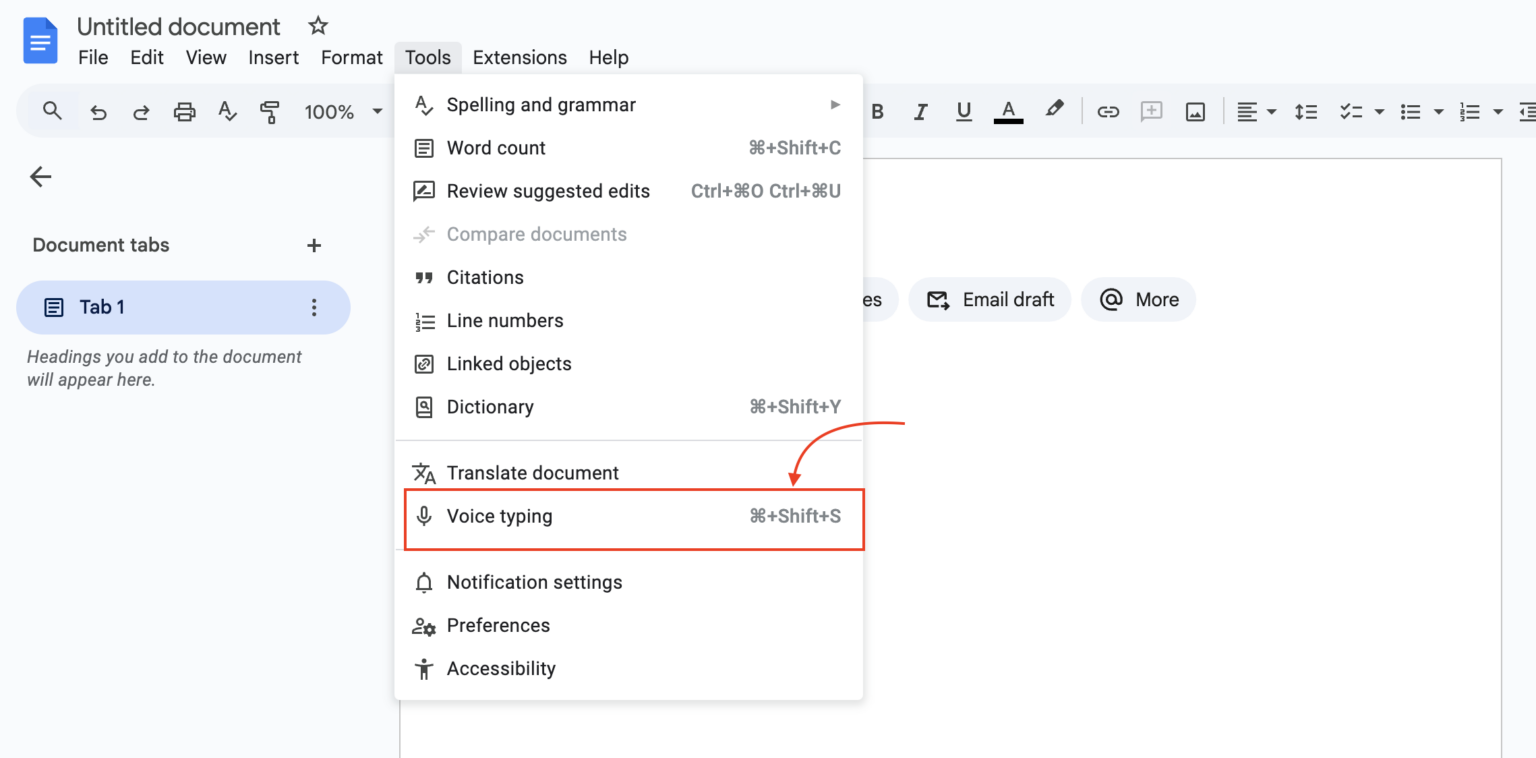
Task: Open the Extensions menu
Action: pyautogui.click(x=520, y=57)
